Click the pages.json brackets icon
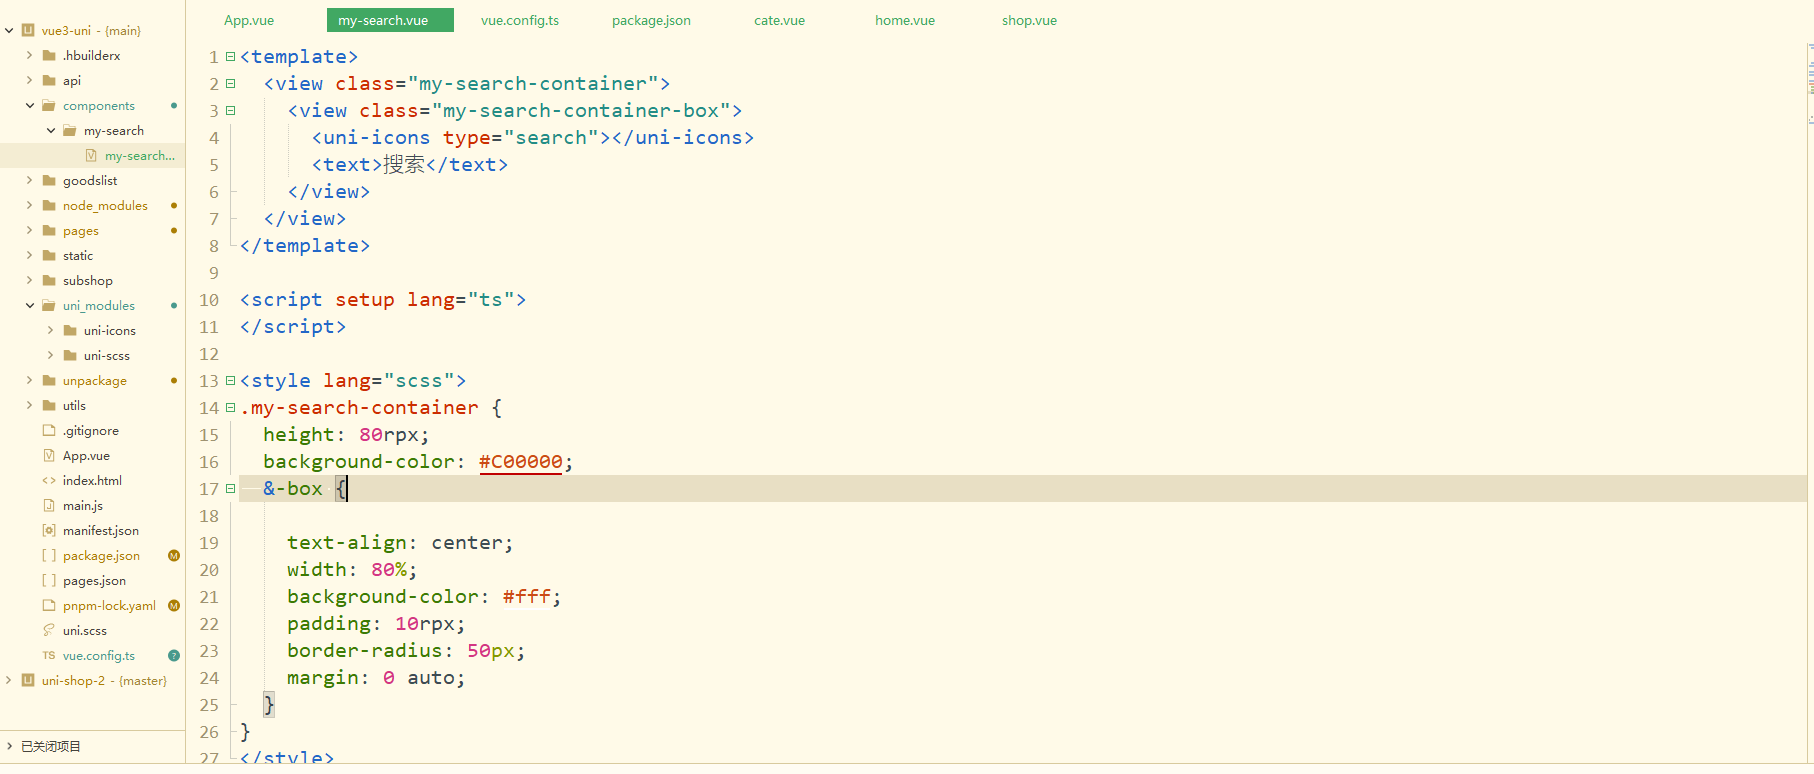 point(49,581)
